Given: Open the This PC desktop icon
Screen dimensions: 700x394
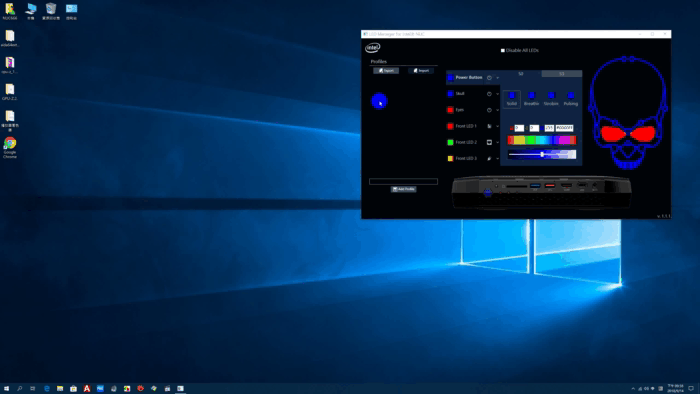Looking at the screenshot, I should pyautogui.click(x=31, y=12).
